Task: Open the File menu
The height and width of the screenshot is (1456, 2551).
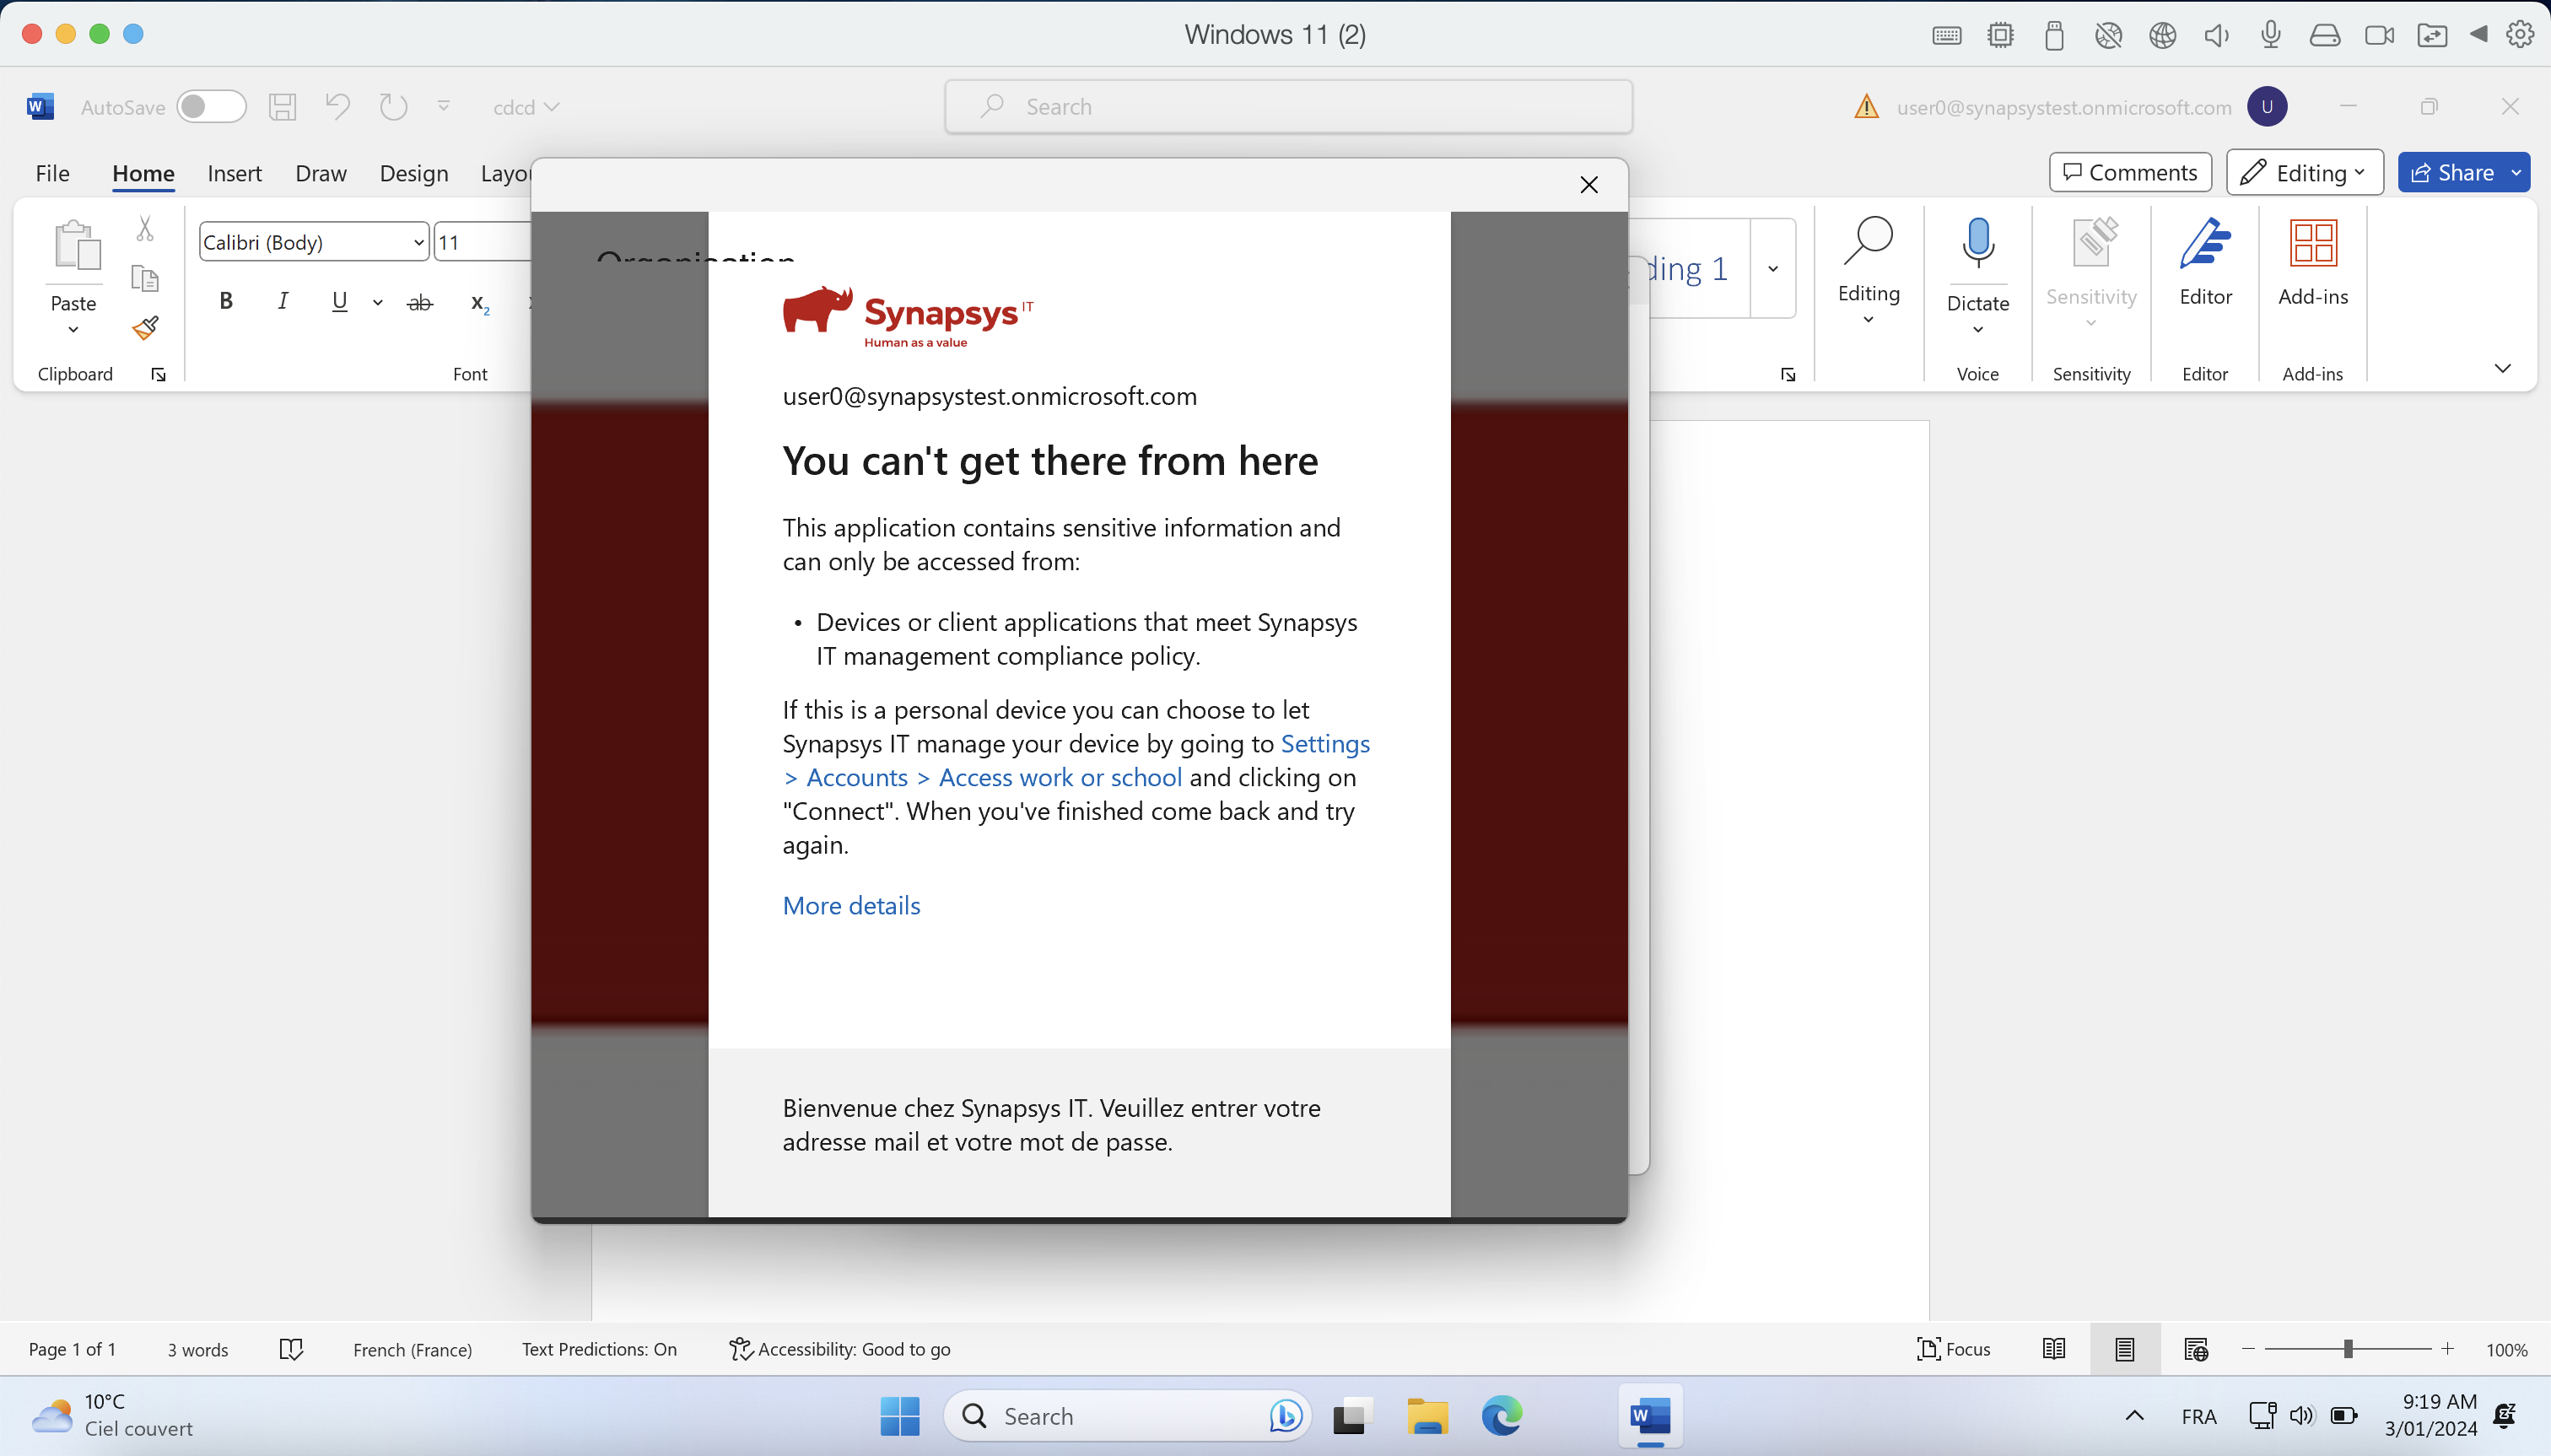Action: (52, 173)
